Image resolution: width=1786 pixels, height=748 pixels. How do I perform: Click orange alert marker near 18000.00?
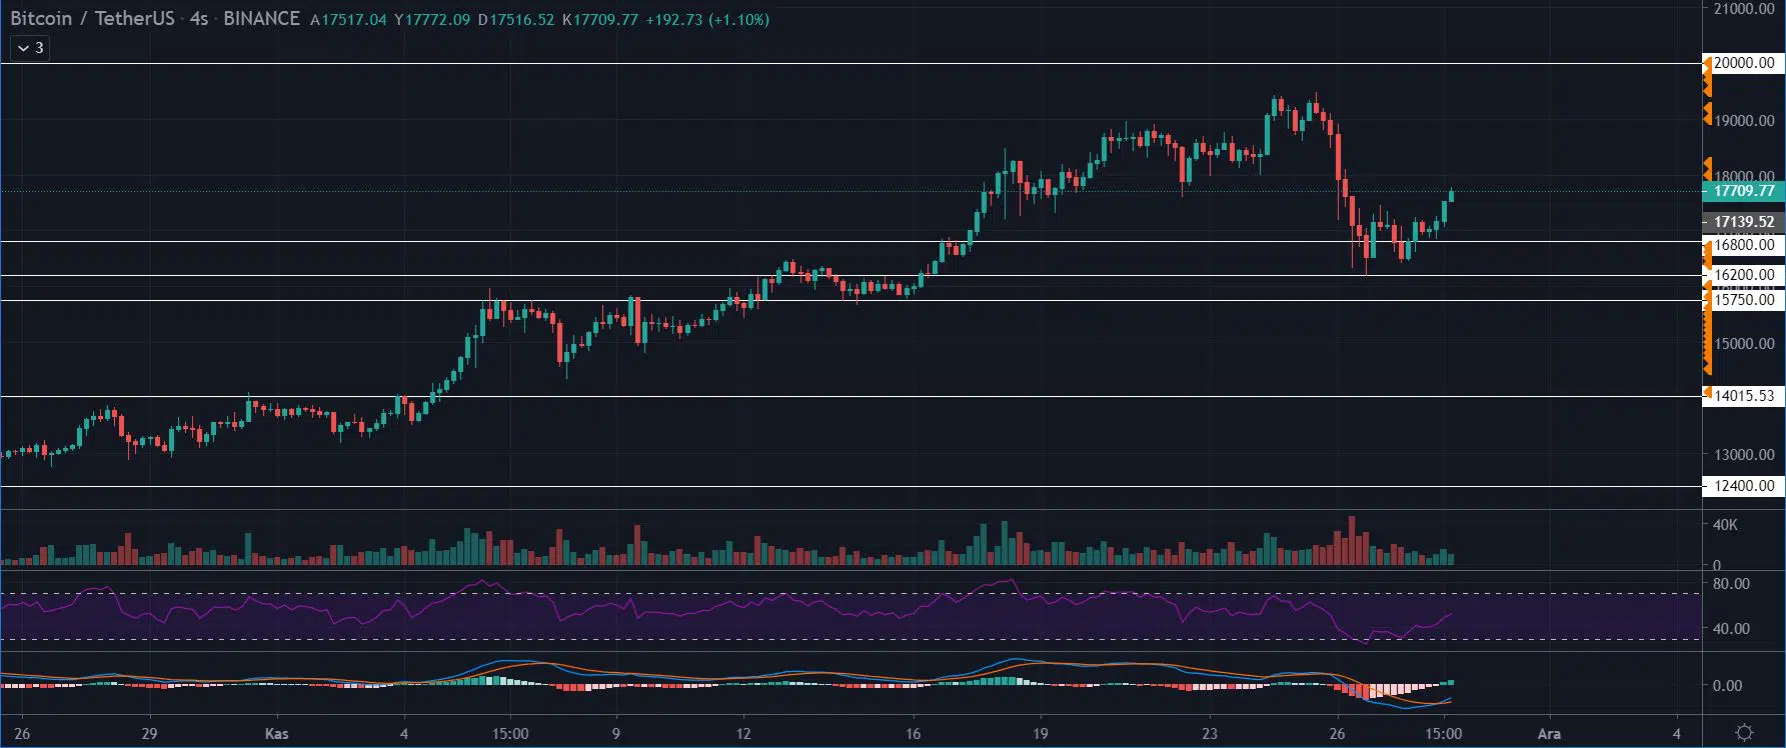point(1707,169)
